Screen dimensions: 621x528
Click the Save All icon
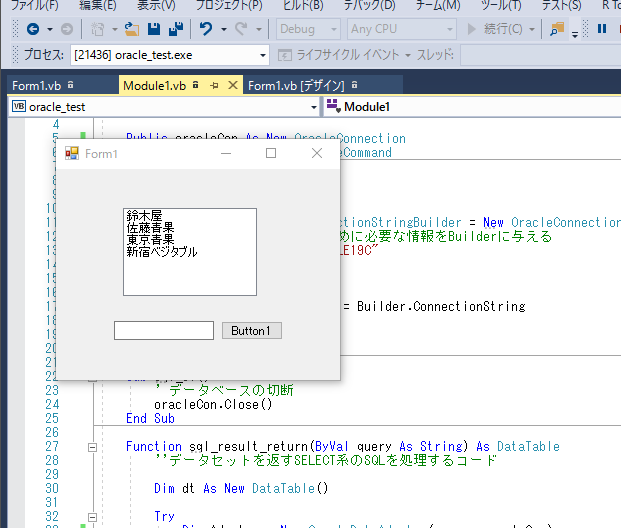point(175,30)
